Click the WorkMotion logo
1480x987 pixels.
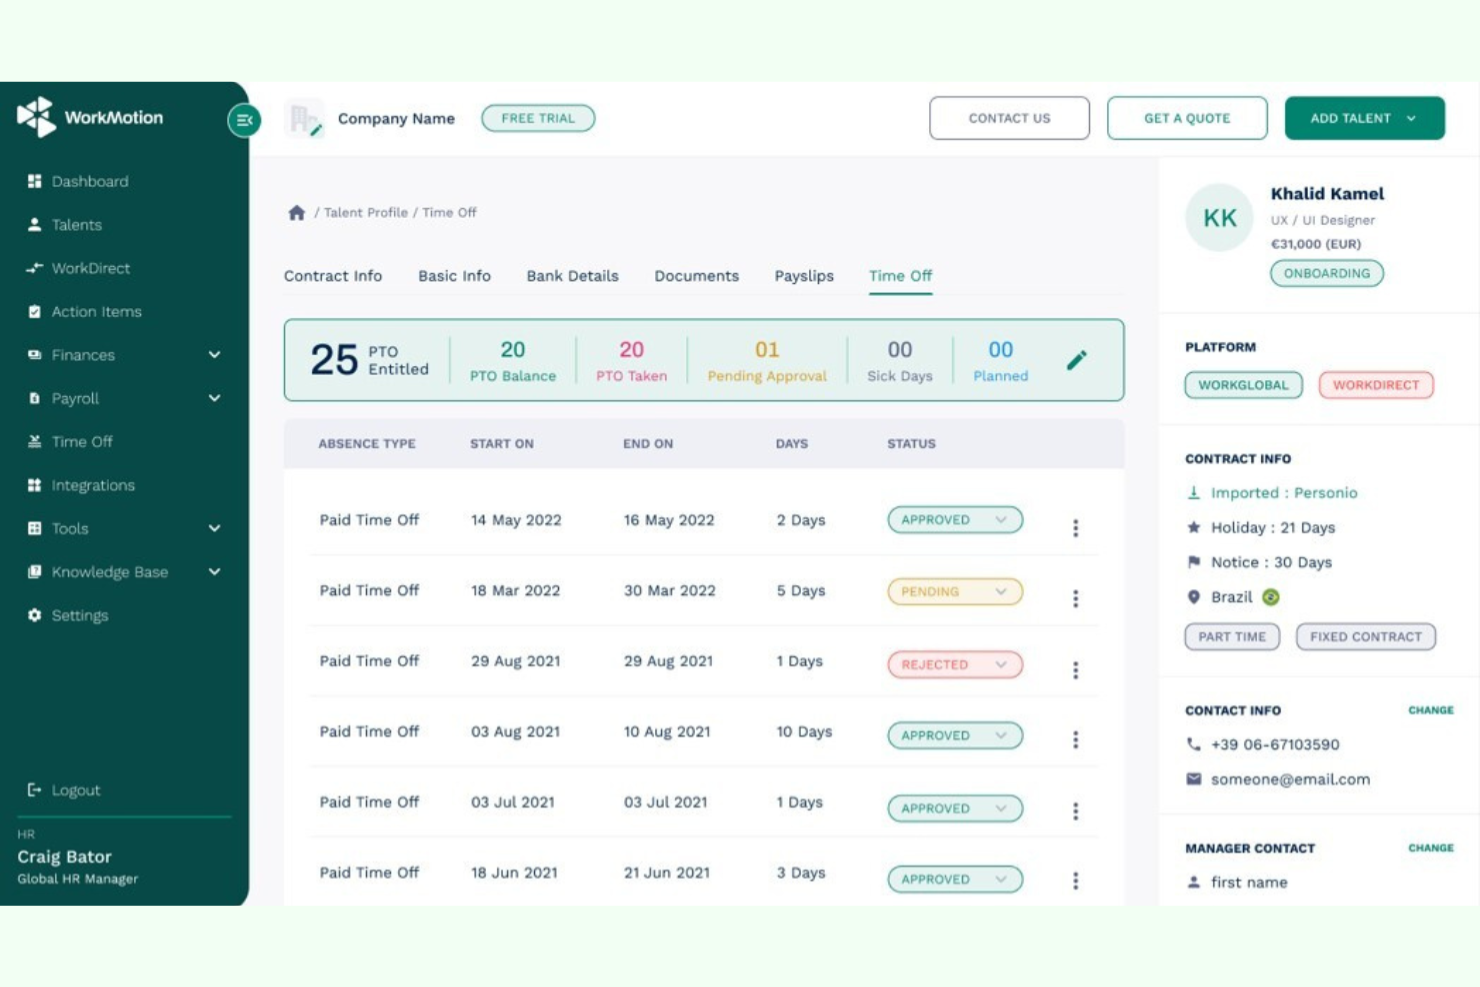90,117
